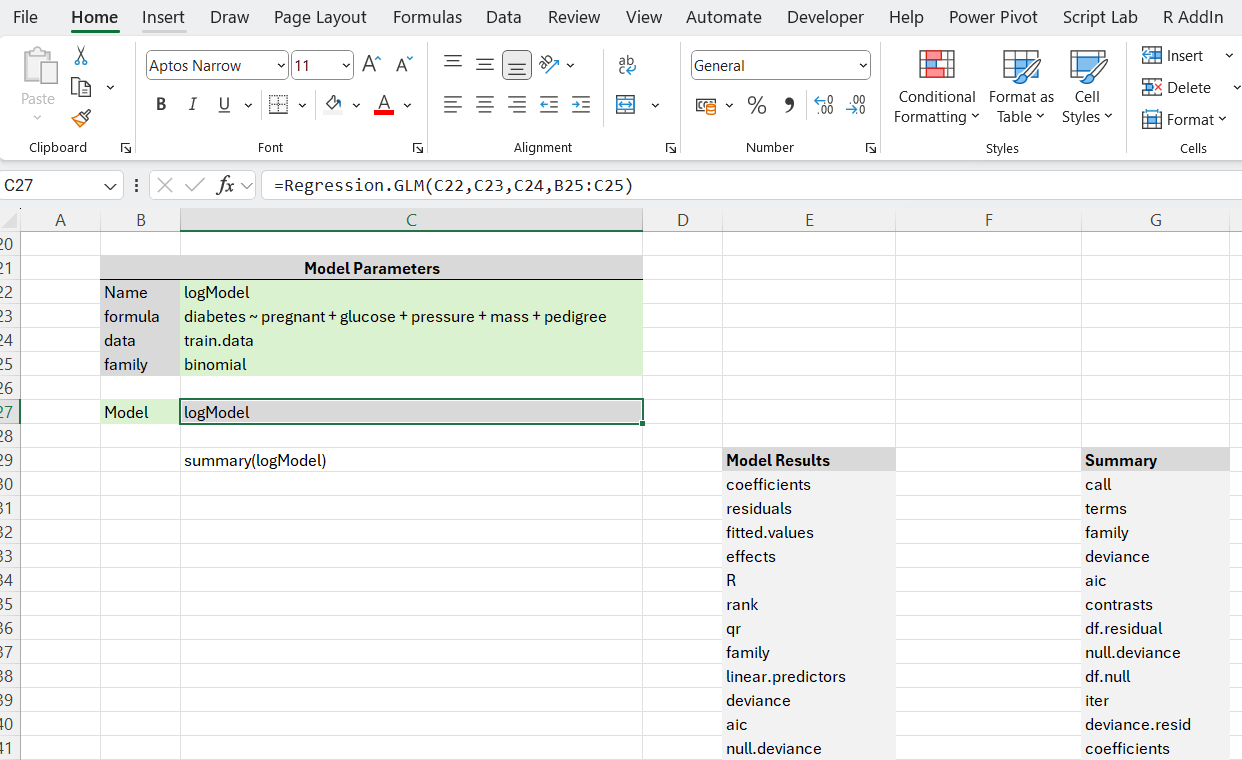
Task: Open Conditional Formatting menu
Action: [x=936, y=88]
